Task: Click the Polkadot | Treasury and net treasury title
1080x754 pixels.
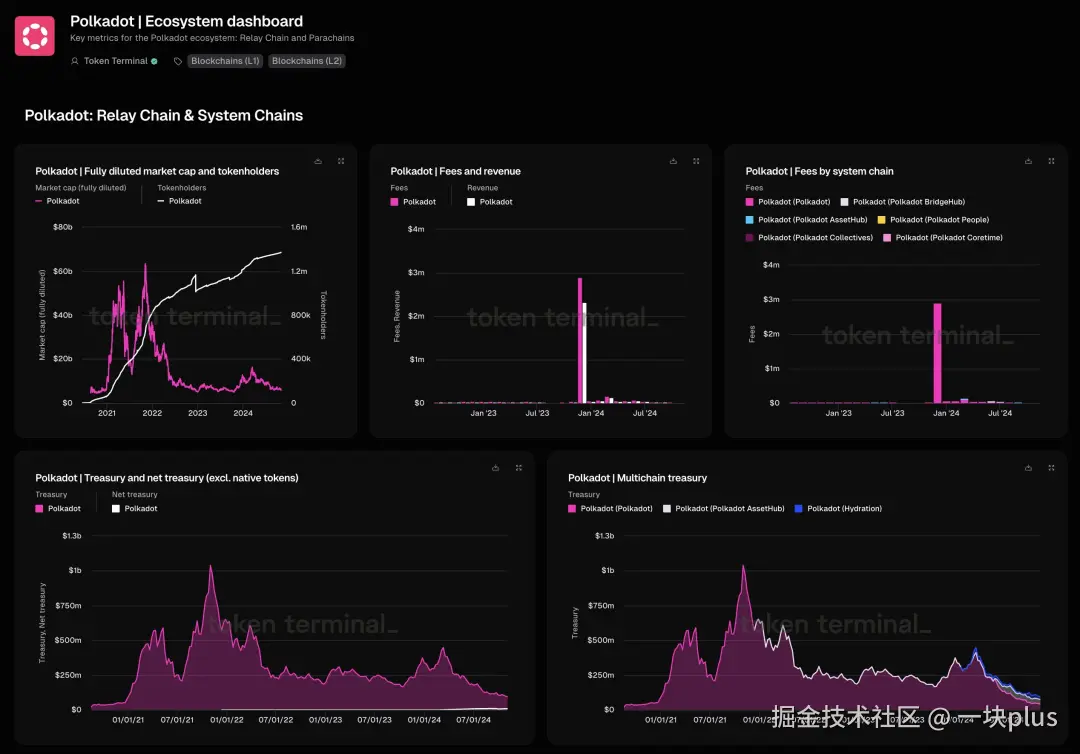Action: 167,478
